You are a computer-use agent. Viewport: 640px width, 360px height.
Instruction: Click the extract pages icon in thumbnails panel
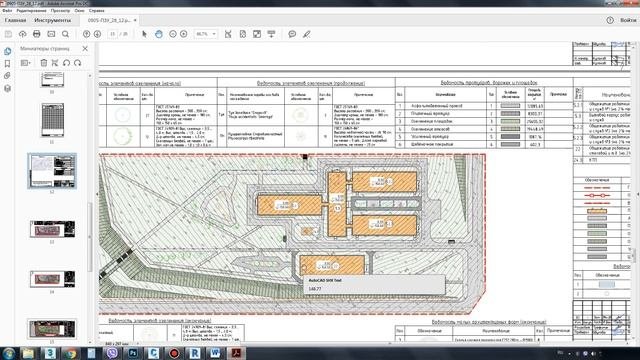55,63
